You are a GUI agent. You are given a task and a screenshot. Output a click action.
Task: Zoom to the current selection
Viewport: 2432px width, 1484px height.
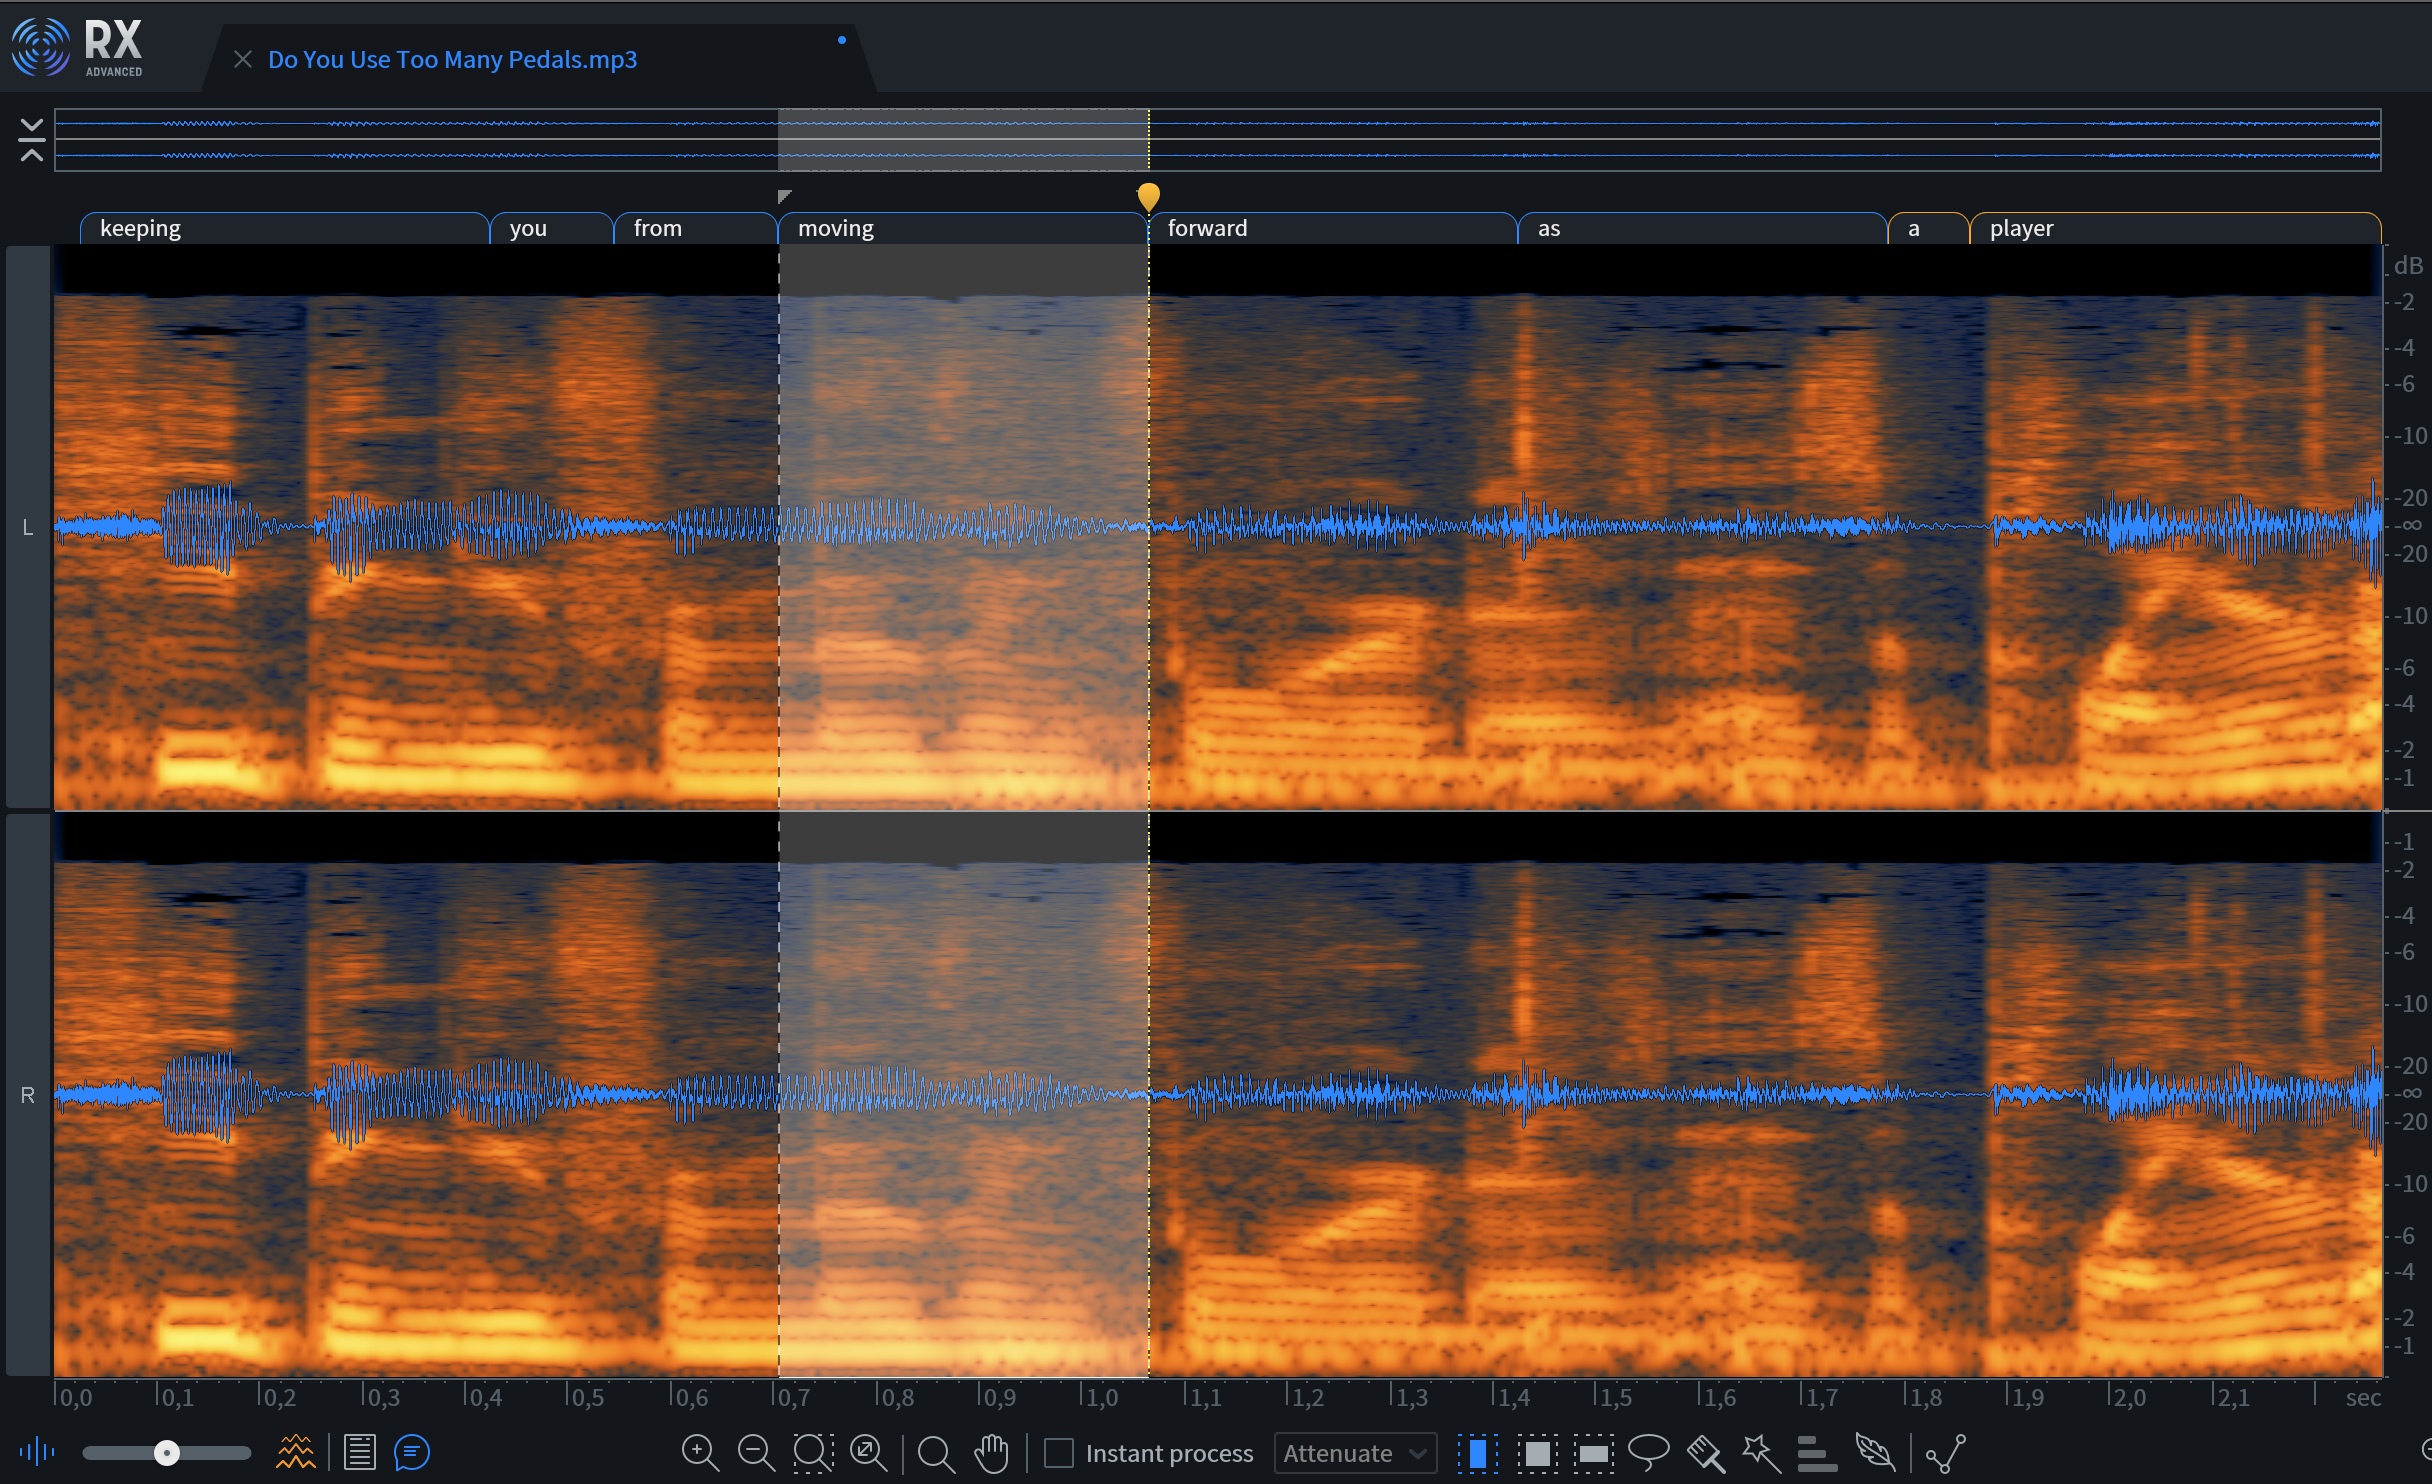tap(813, 1452)
